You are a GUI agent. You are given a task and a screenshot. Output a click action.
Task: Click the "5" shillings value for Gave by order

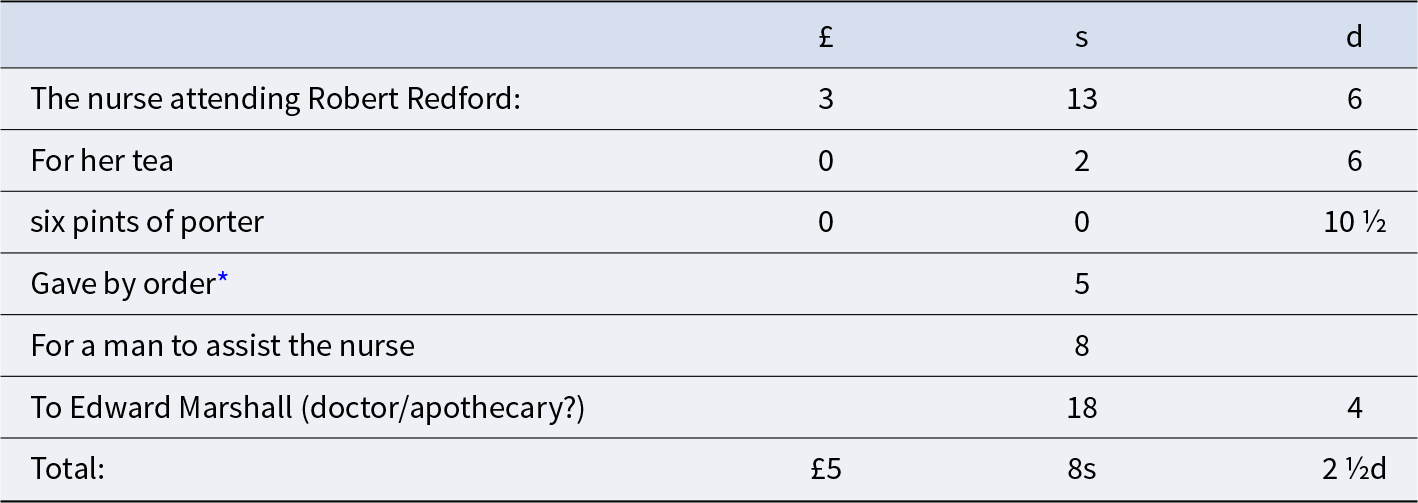point(1081,284)
